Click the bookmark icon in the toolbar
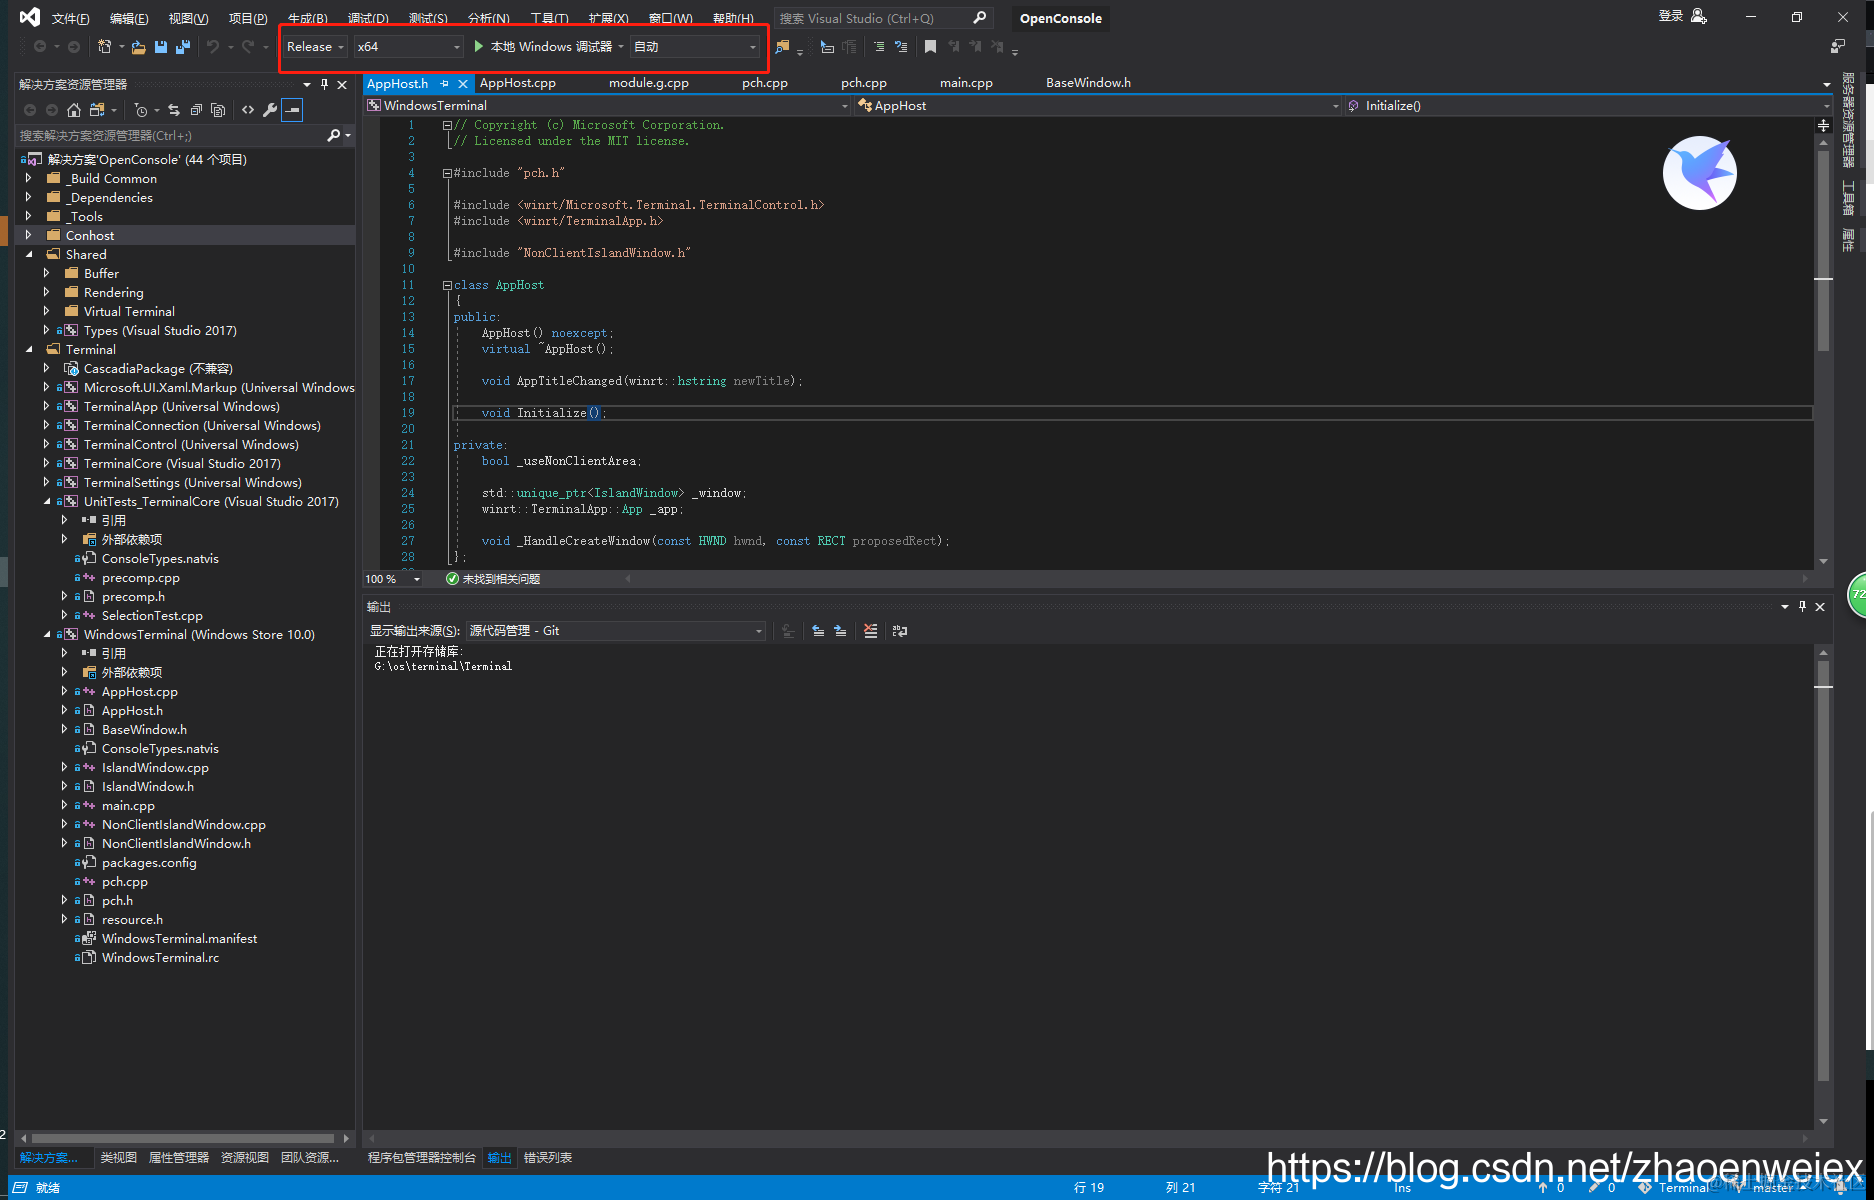The width and height of the screenshot is (1874, 1200). [x=930, y=47]
